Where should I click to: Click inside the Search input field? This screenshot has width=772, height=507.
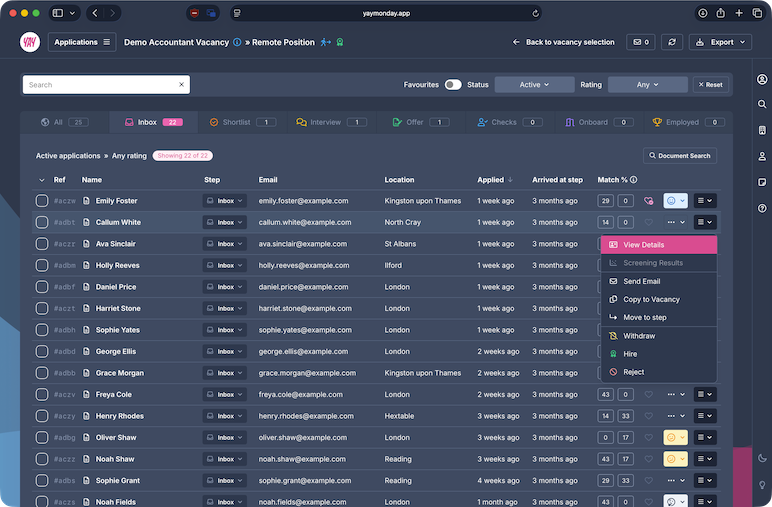click(100, 85)
